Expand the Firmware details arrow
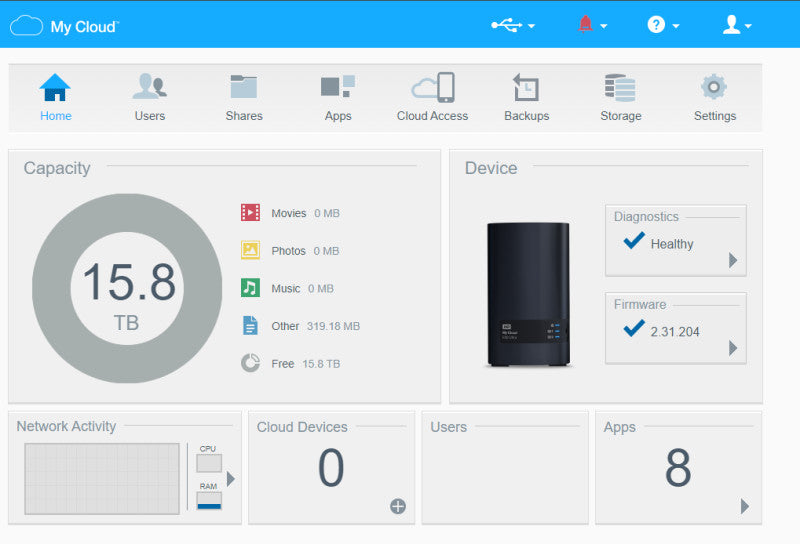The image size is (800, 544). 733,348
